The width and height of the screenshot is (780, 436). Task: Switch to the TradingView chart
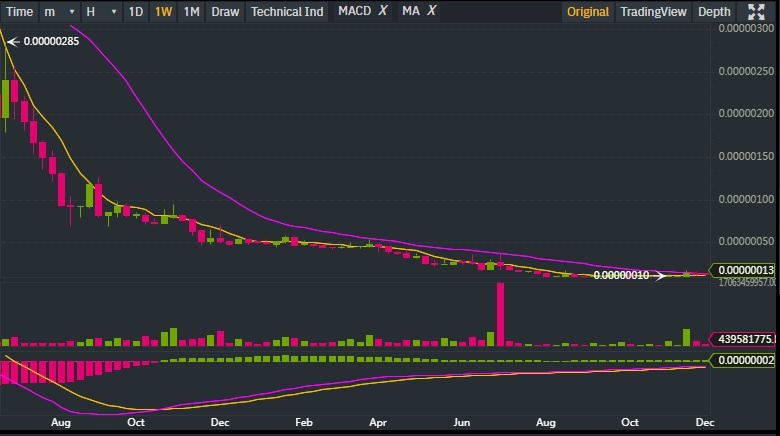coord(653,11)
